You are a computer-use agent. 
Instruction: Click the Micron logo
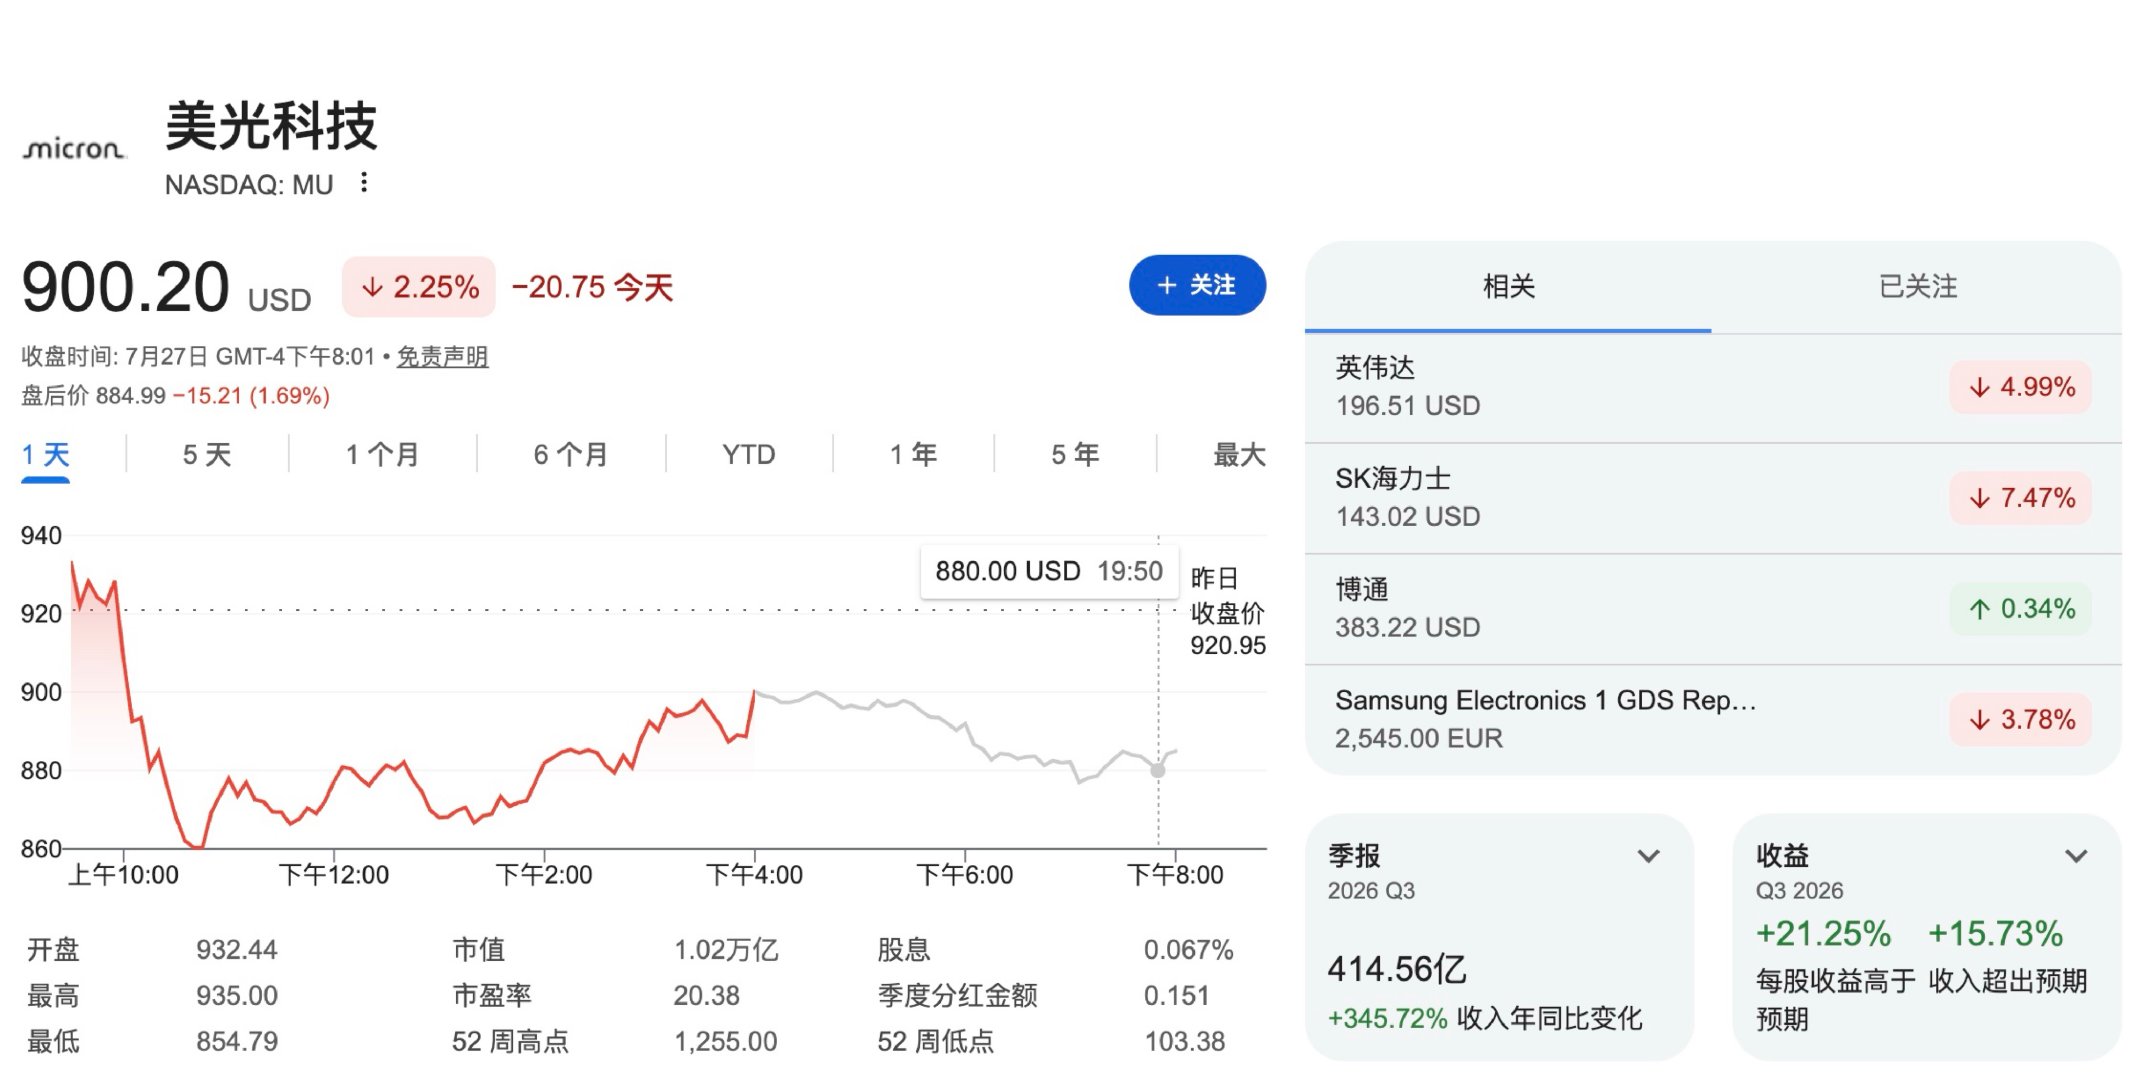point(75,150)
